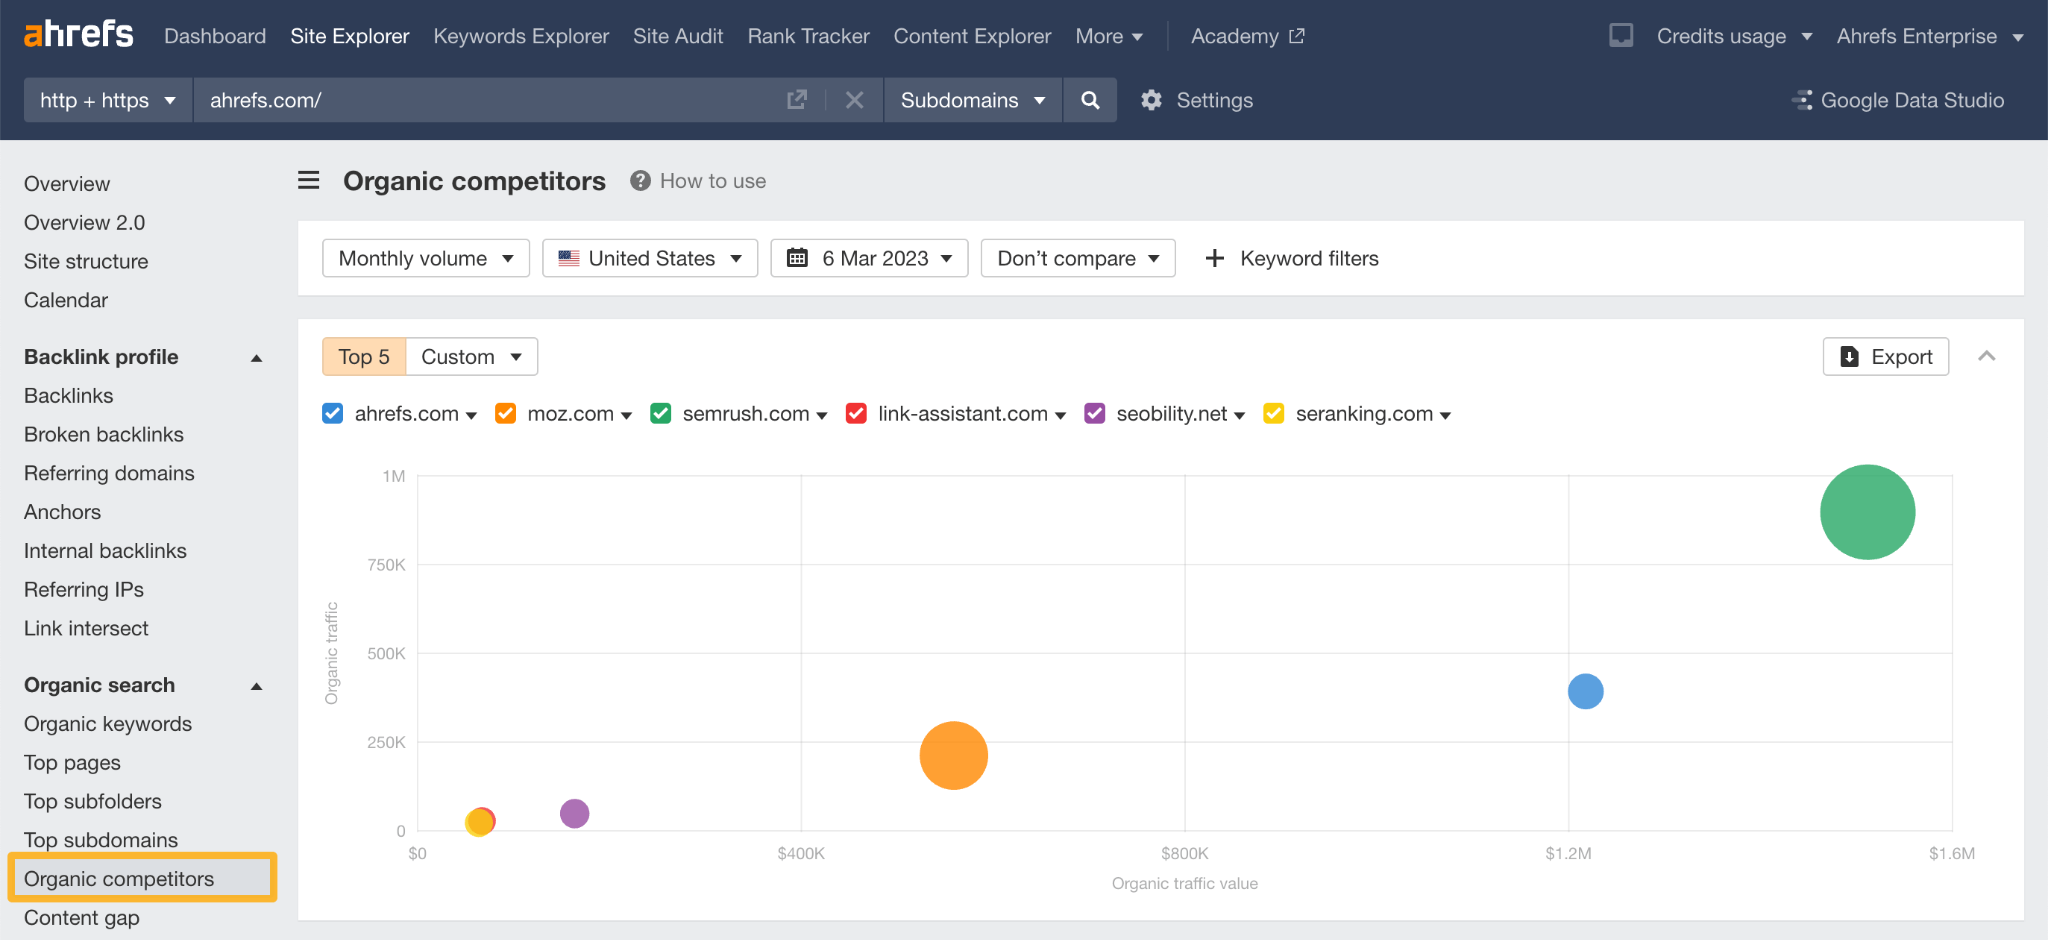The width and height of the screenshot is (2048, 940).
Task: Disable the semrush.com checkbox
Action: coord(660,413)
